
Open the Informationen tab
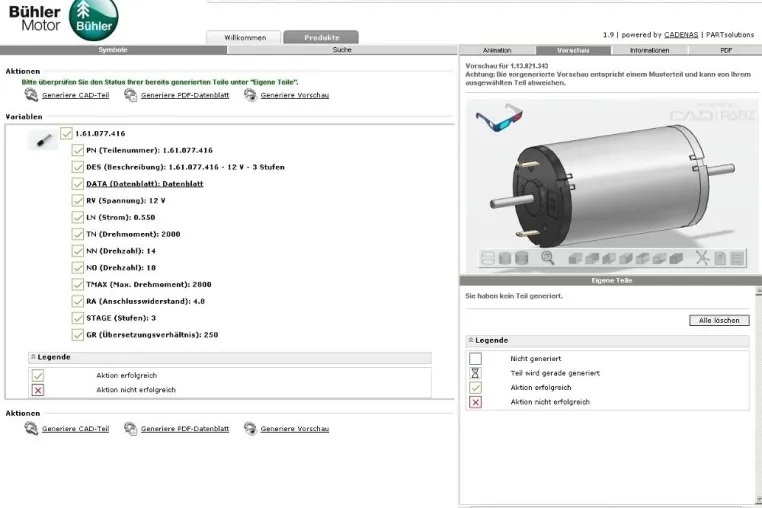coord(650,50)
